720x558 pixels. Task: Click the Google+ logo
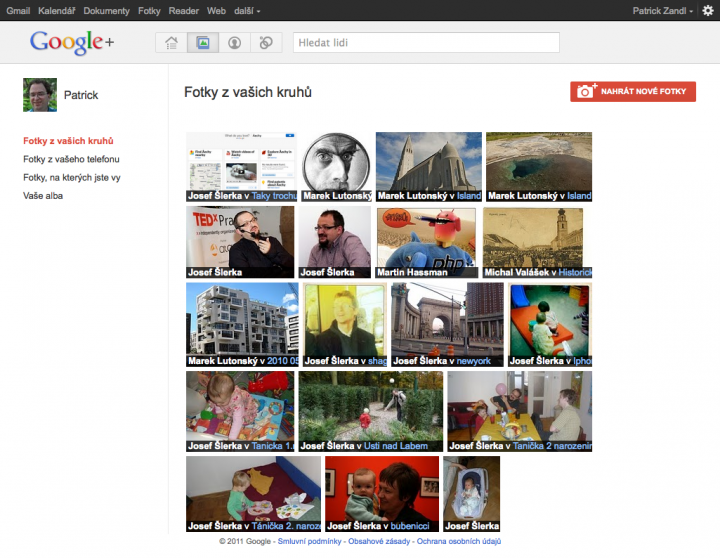[72, 42]
